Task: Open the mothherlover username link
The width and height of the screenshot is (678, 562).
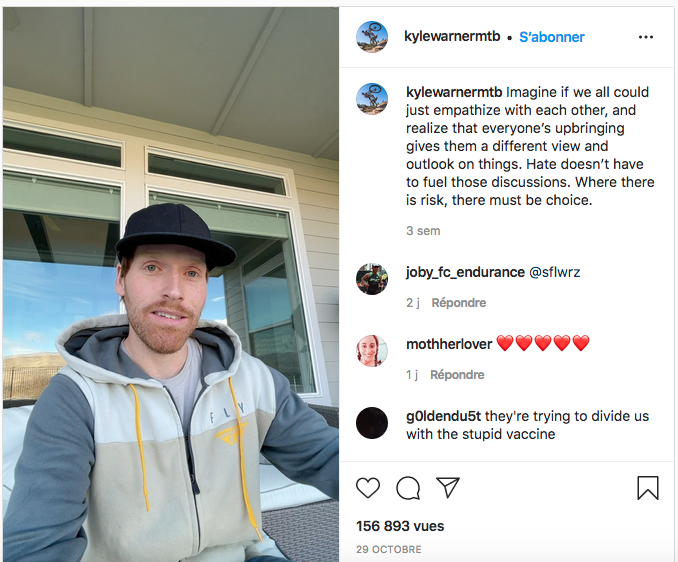Action: pos(449,344)
